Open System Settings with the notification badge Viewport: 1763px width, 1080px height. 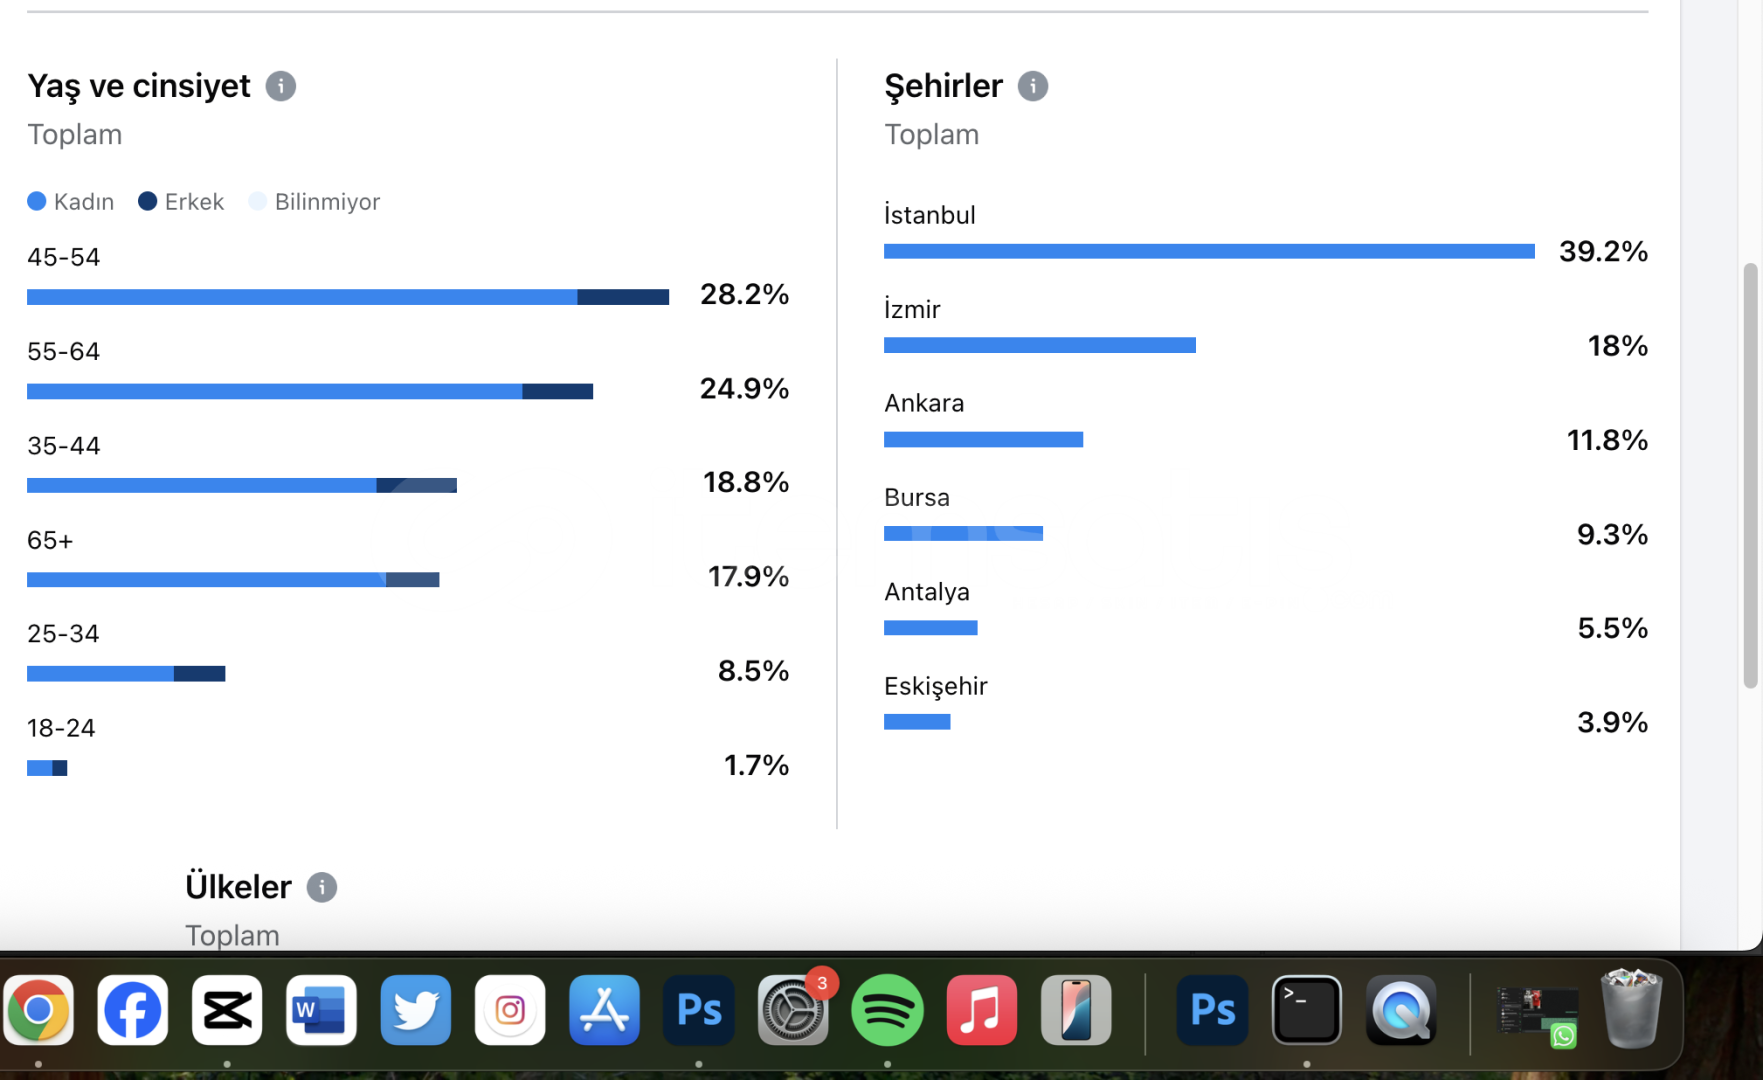[x=793, y=1010]
